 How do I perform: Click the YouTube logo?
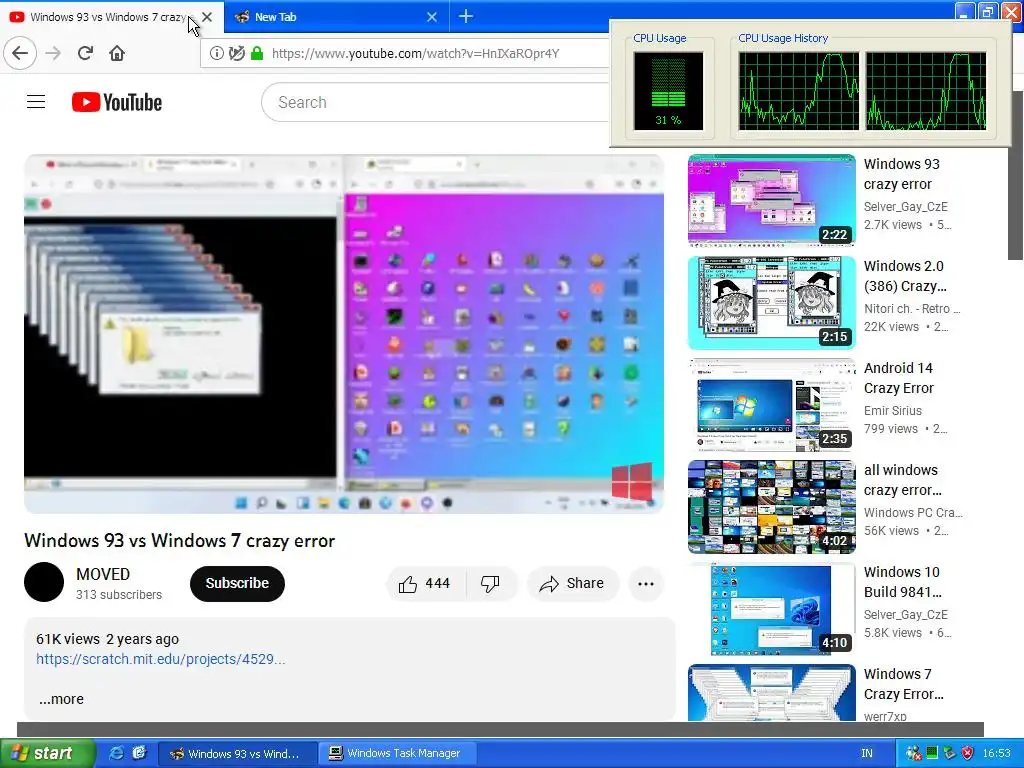117,103
